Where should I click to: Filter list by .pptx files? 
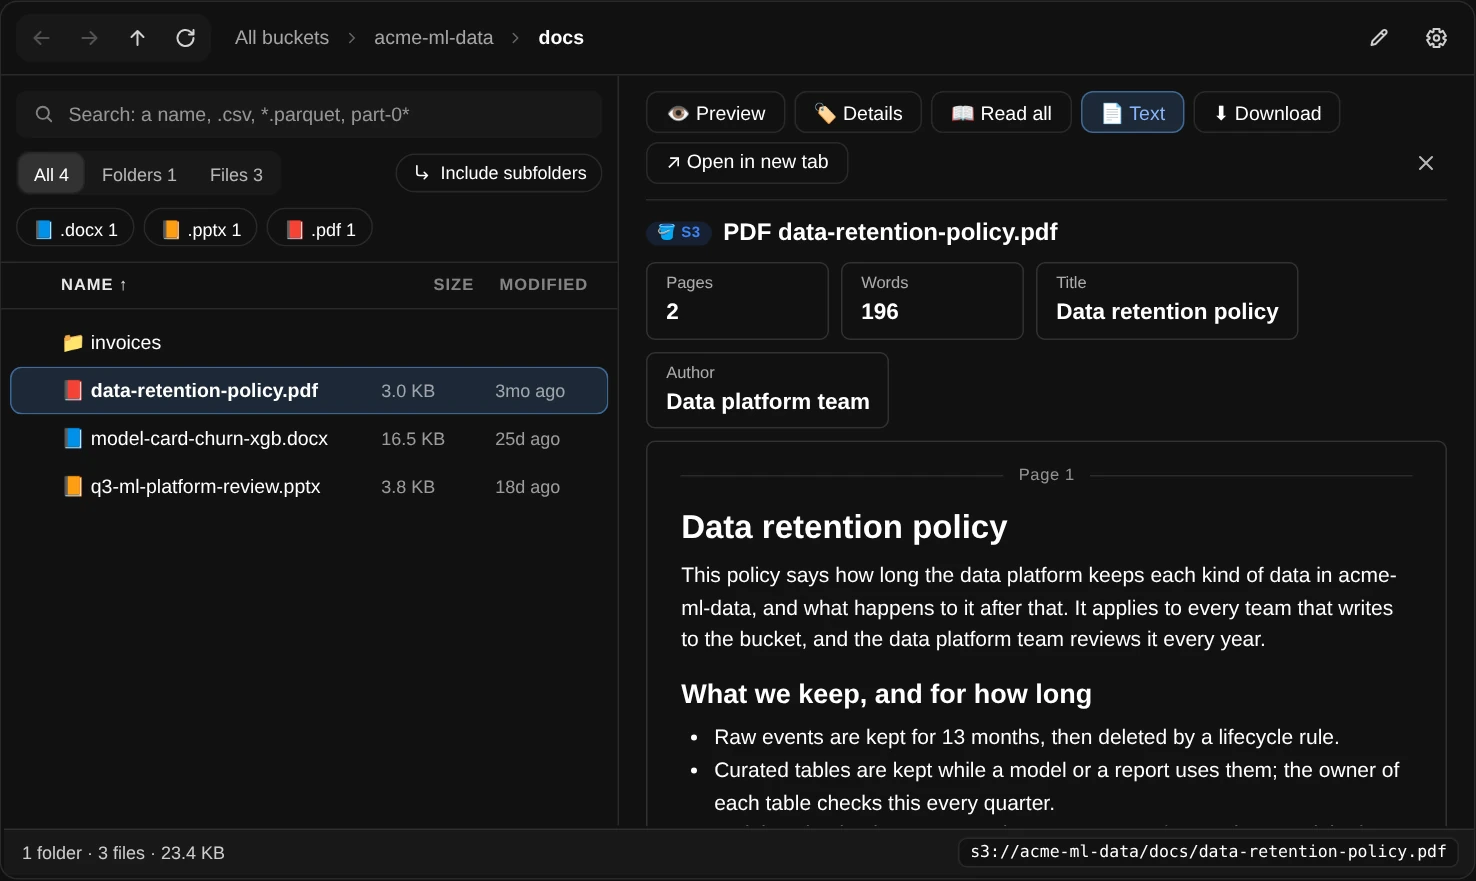click(x=201, y=229)
